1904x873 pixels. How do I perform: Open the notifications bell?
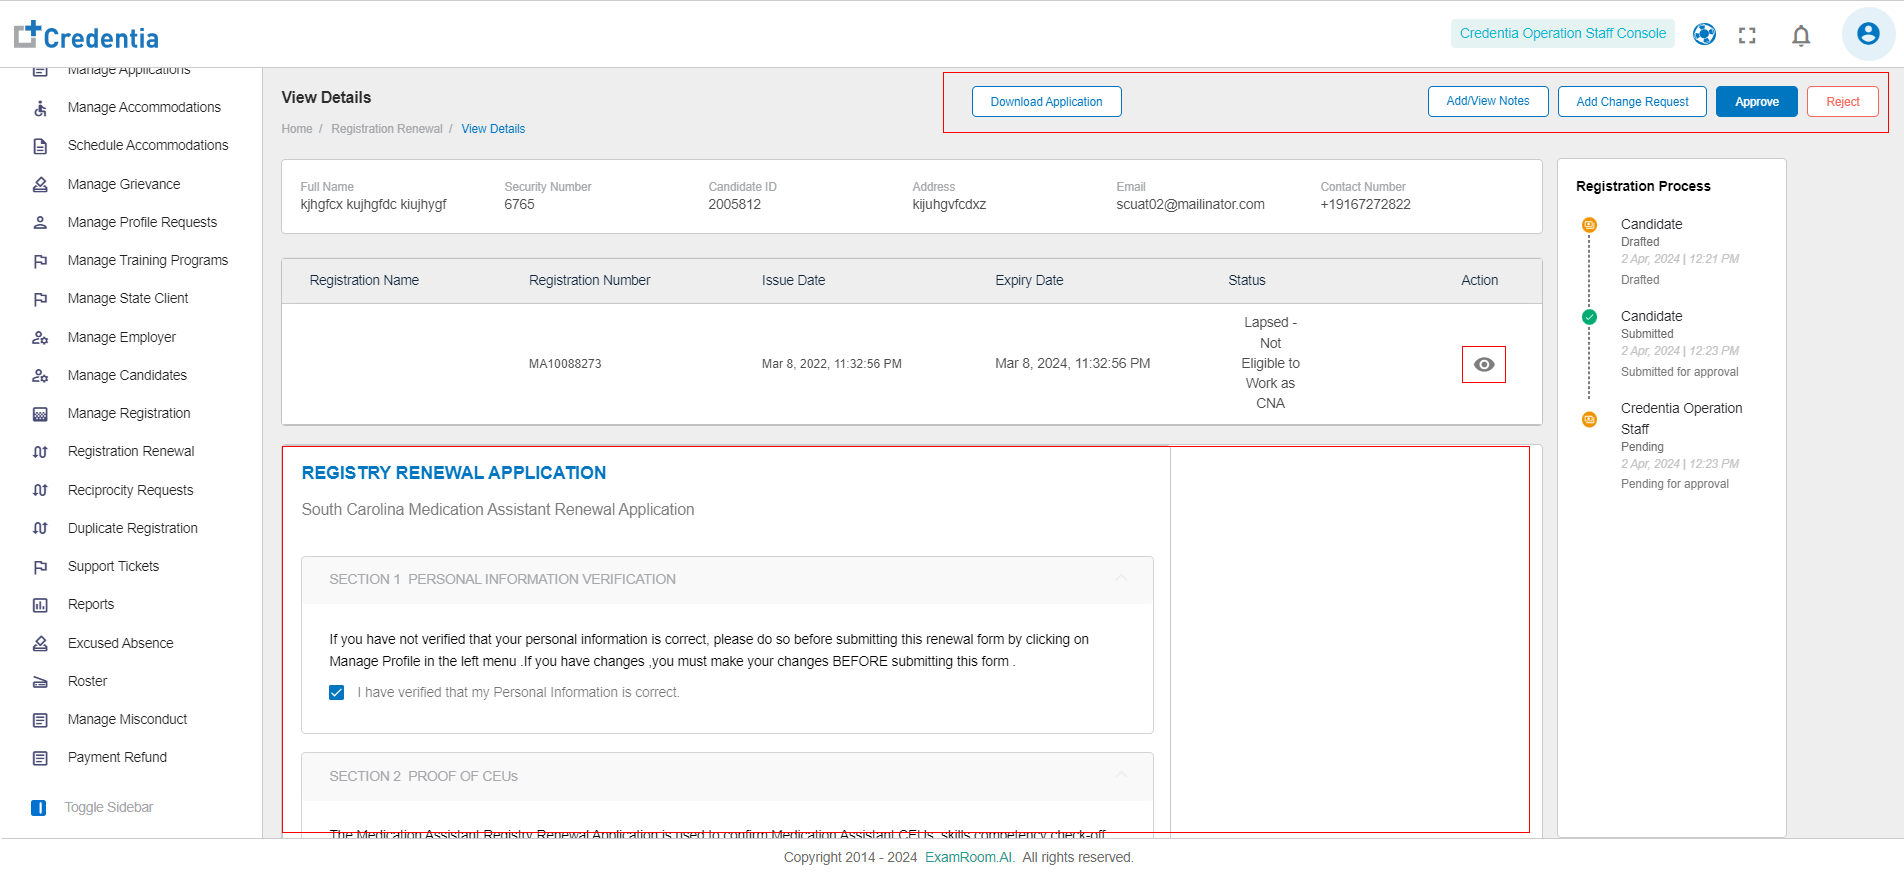(x=1801, y=35)
